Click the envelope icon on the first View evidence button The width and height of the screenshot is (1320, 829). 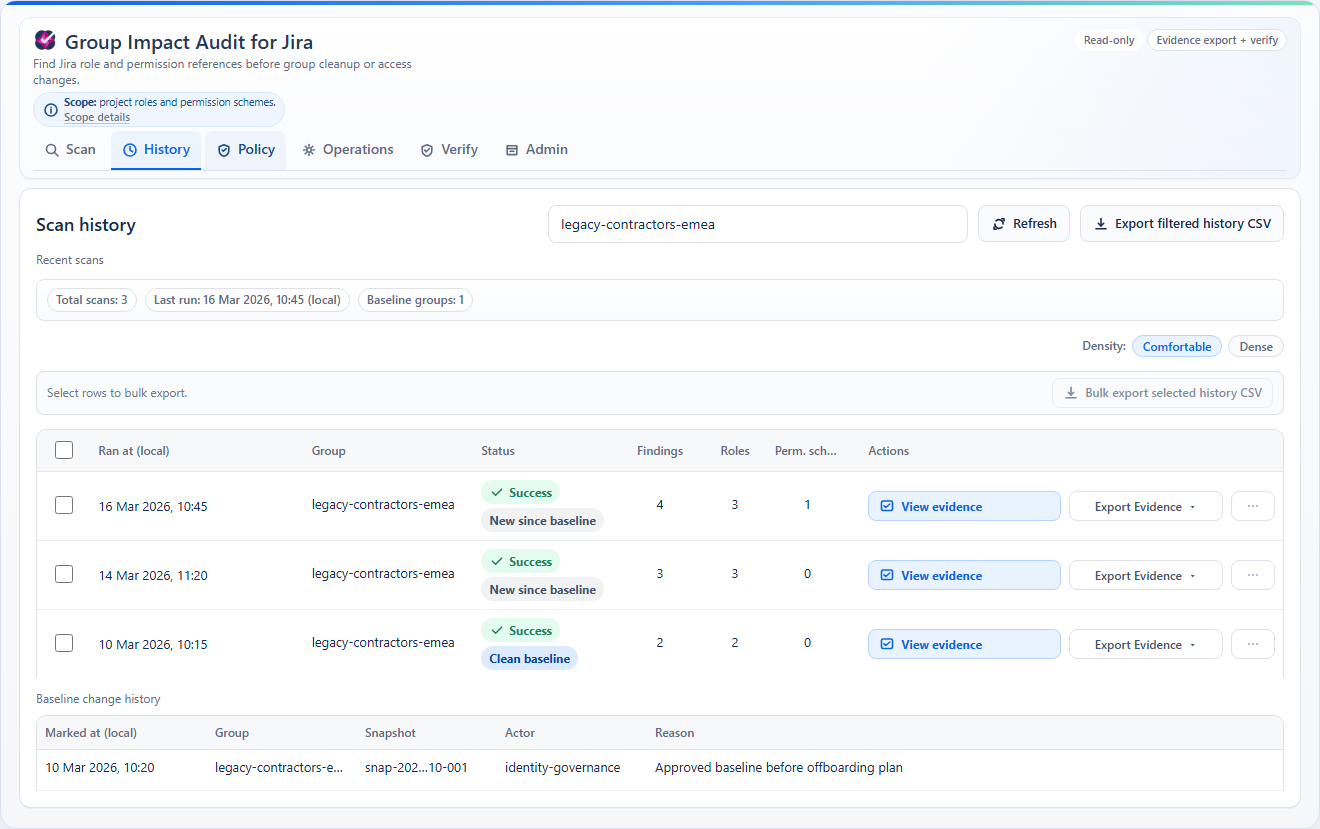886,506
